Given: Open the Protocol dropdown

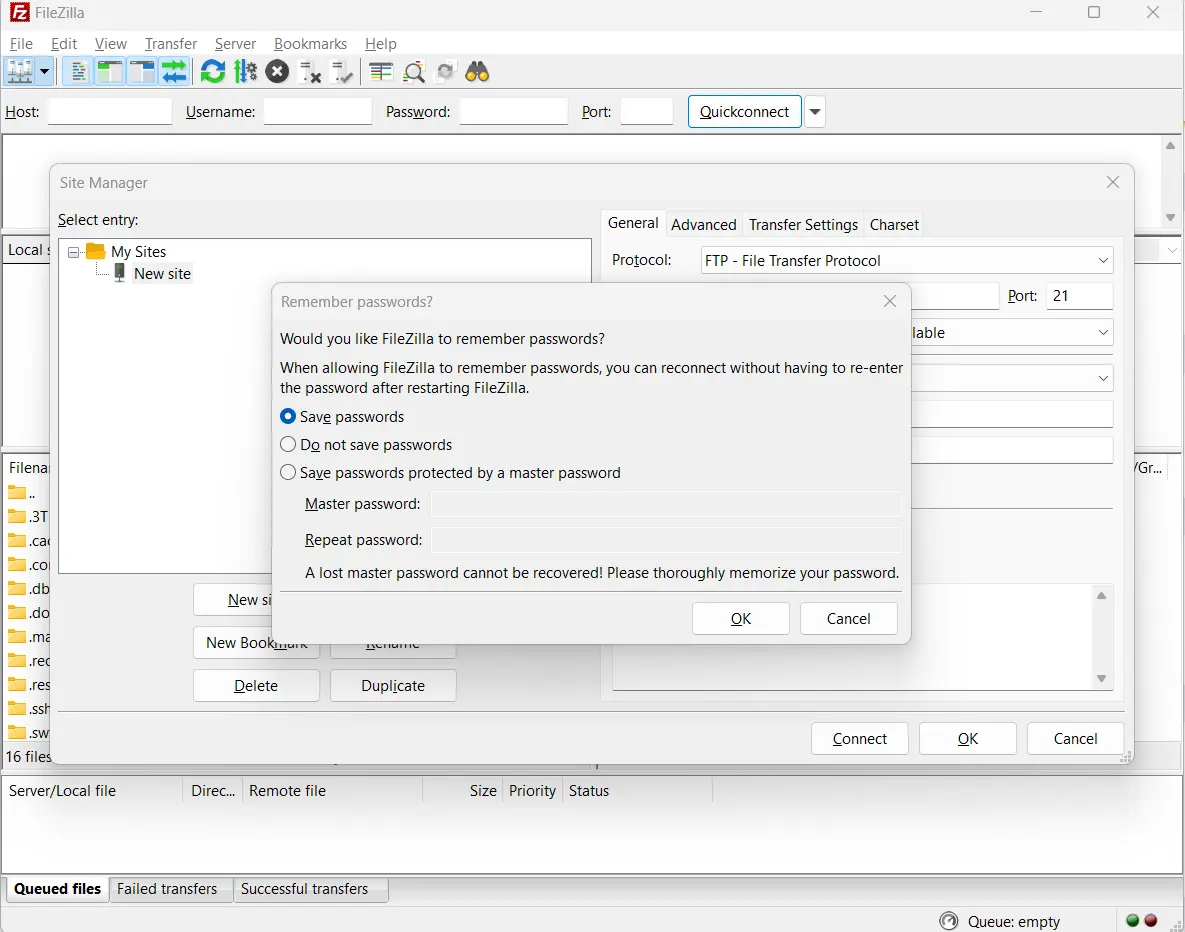Looking at the screenshot, I should click(906, 261).
